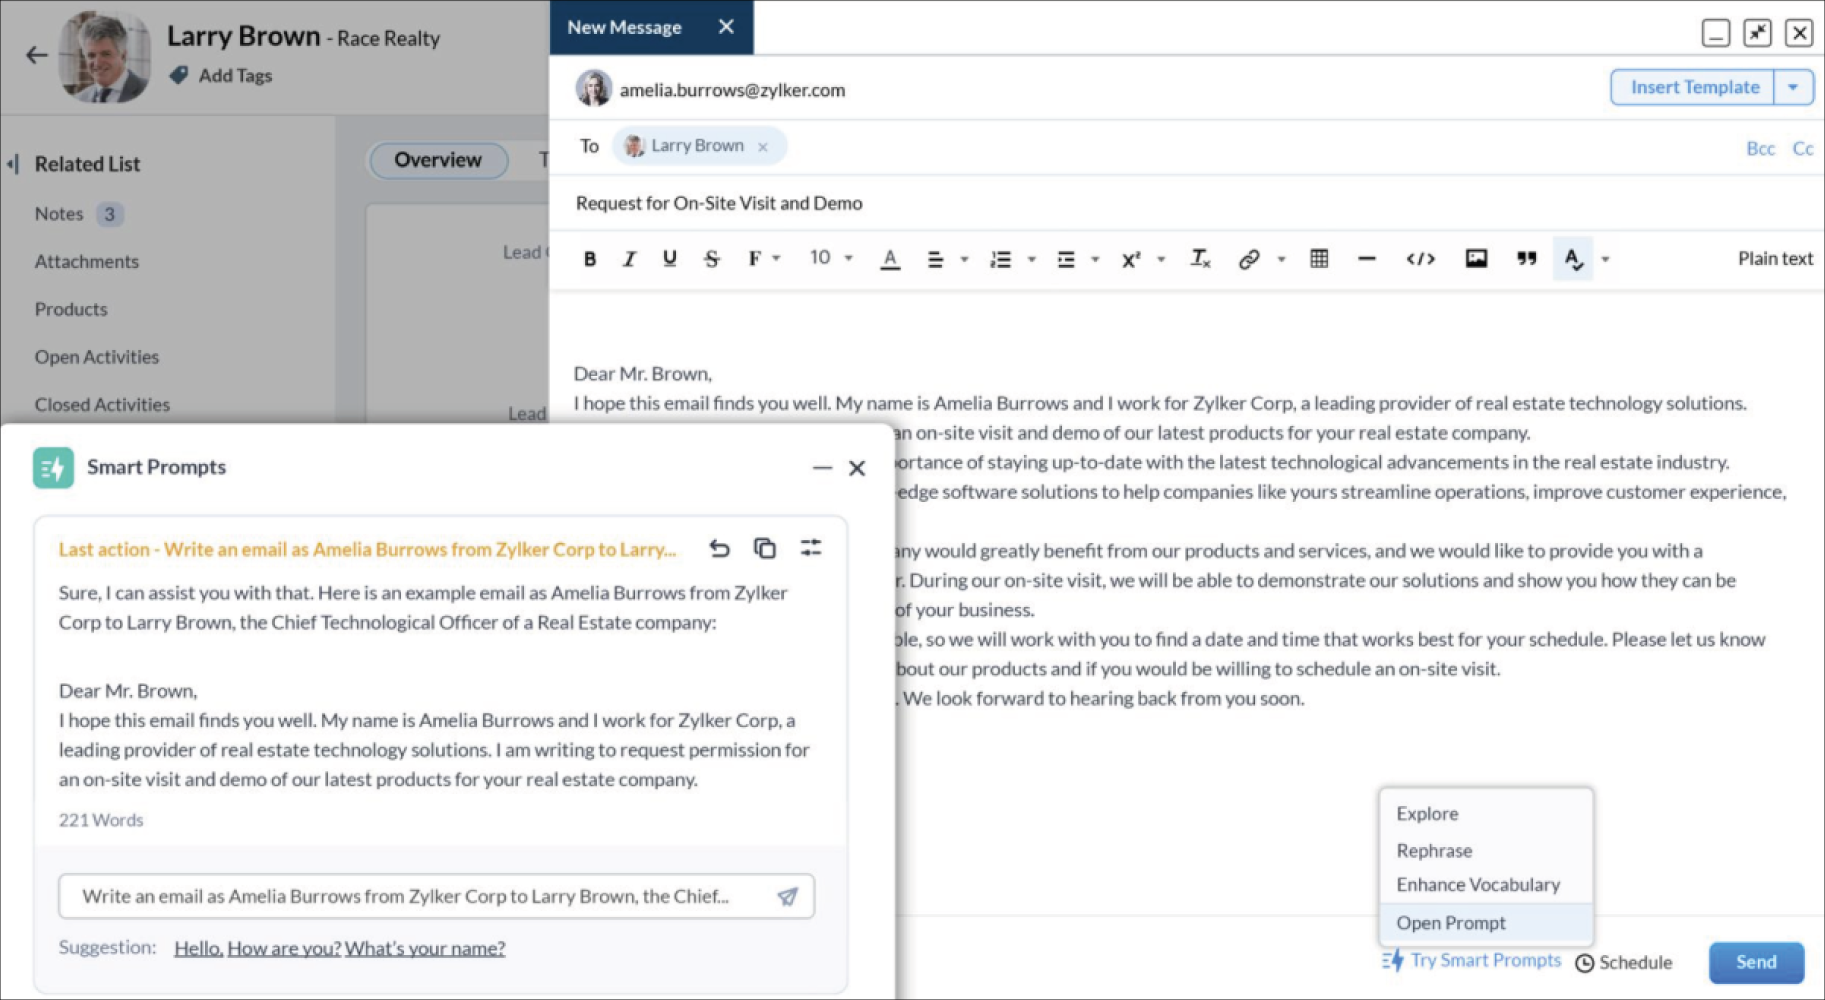1825x1000 pixels.
Task: Copy the Smart Prompts response using copy icon
Action: tap(765, 548)
